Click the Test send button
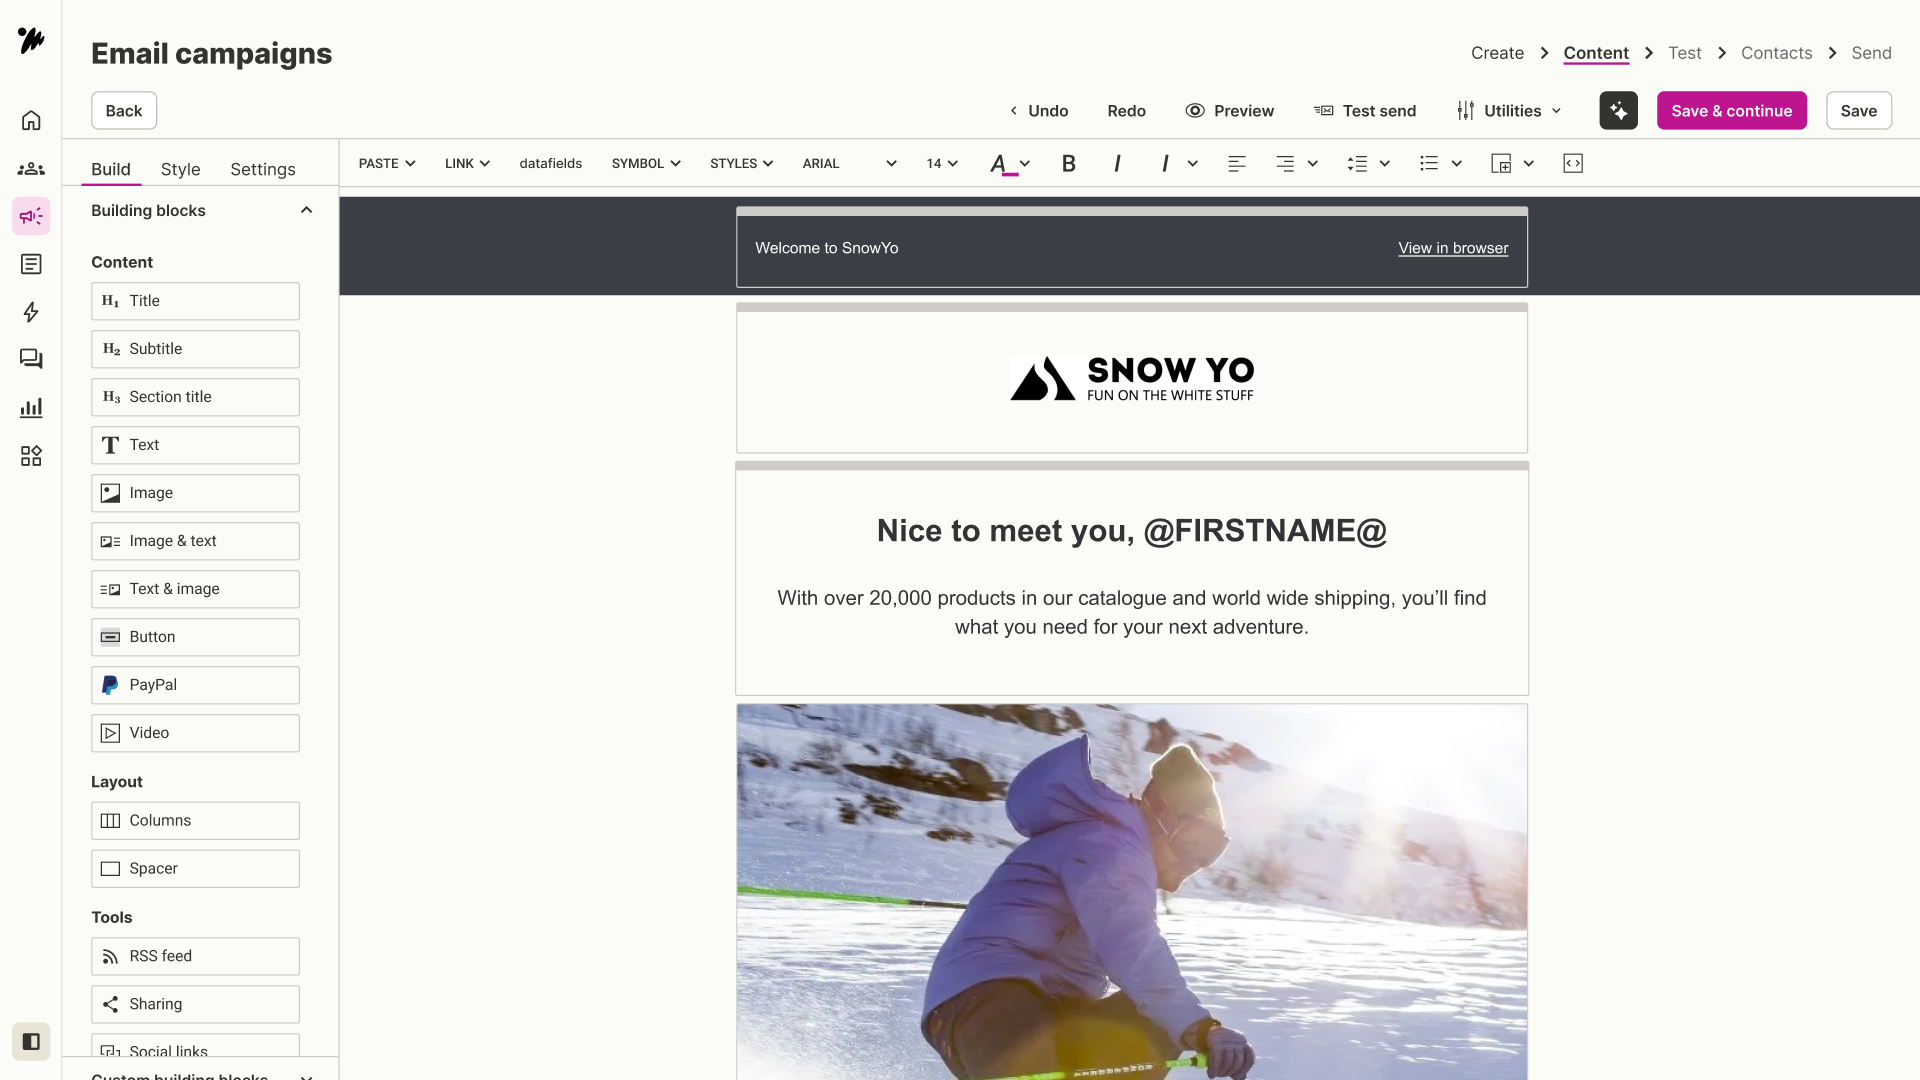1920x1080 pixels. pos(1365,111)
